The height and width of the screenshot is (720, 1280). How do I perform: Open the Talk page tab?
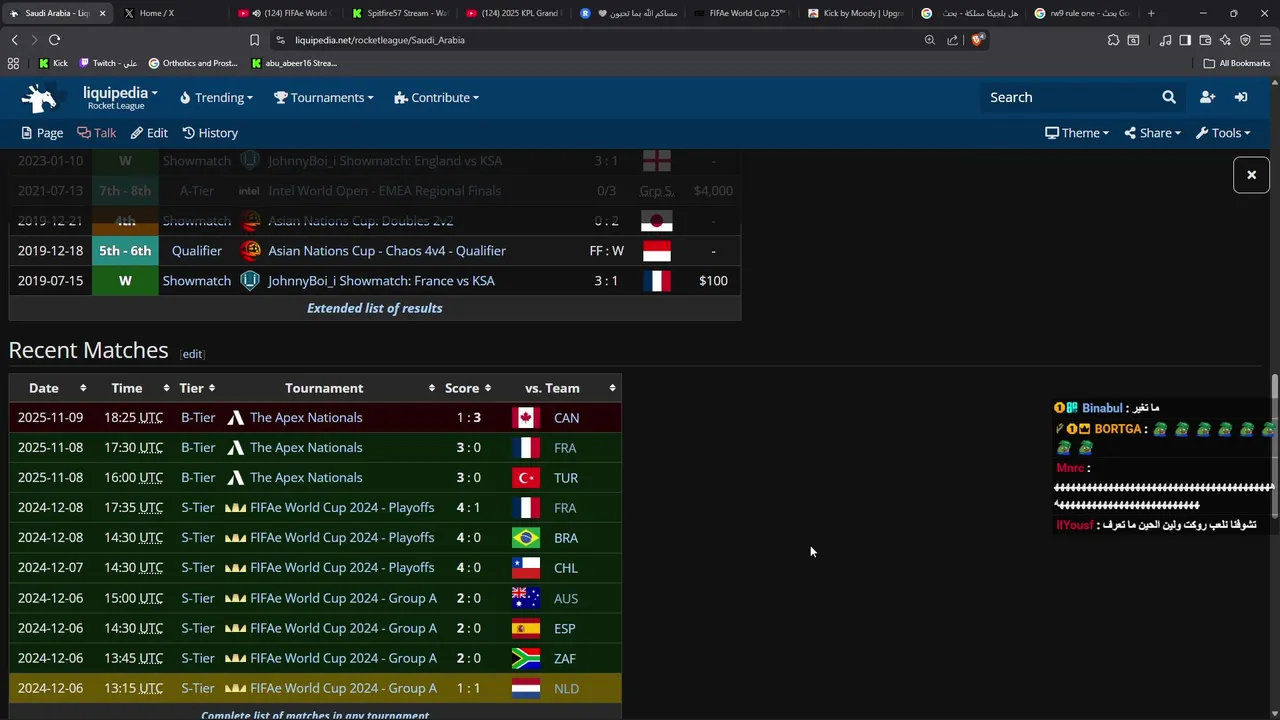point(97,133)
